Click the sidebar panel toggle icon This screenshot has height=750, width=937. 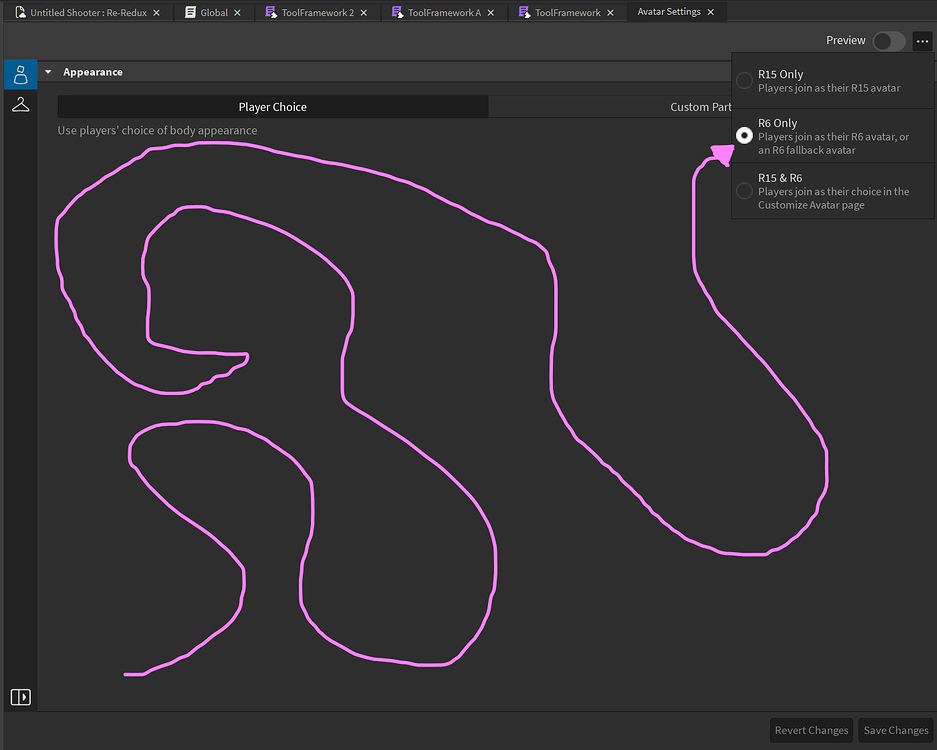click(x=20, y=697)
